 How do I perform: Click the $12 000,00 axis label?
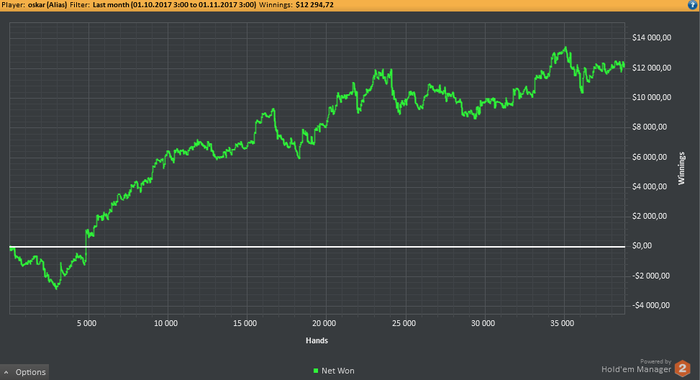pos(651,68)
